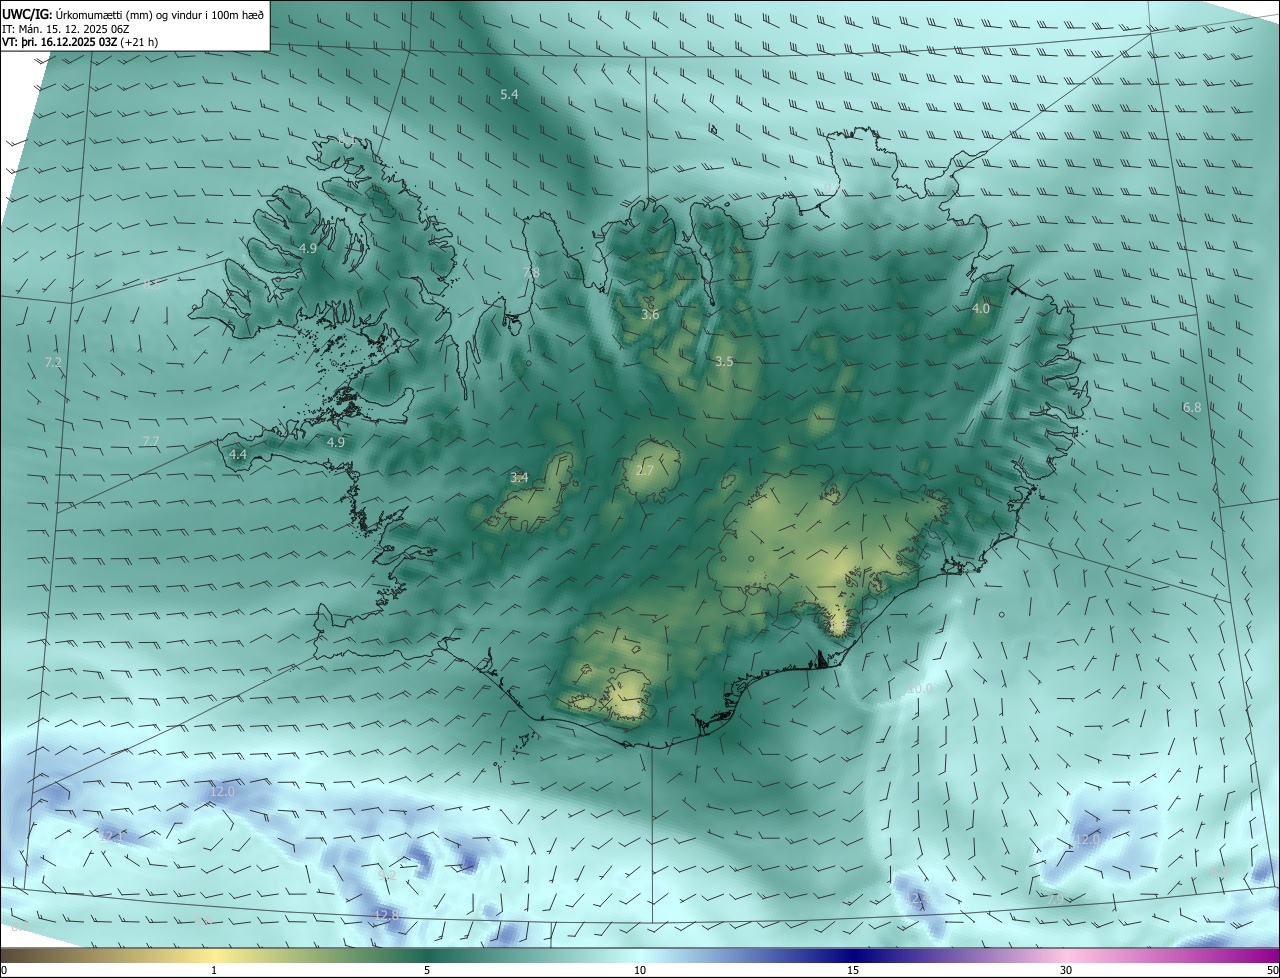The image size is (1280, 978).
Task: Click the 4.0 value in northeast Iceland
Action: click(x=981, y=309)
